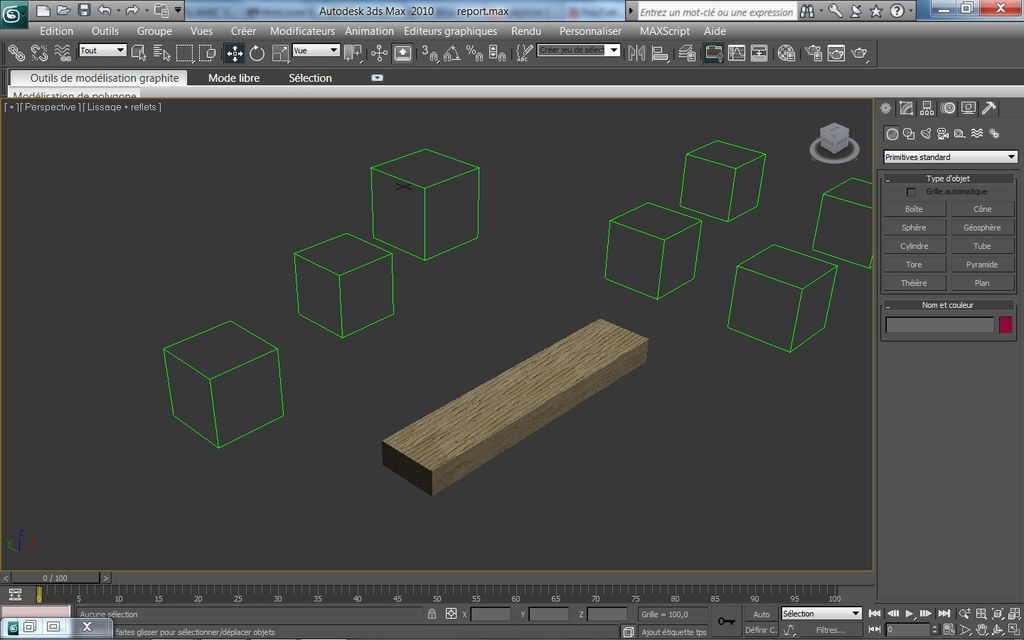Viewport: 1024px width, 640px height.
Task: Open the Modificateurs menu
Action: point(302,31)
